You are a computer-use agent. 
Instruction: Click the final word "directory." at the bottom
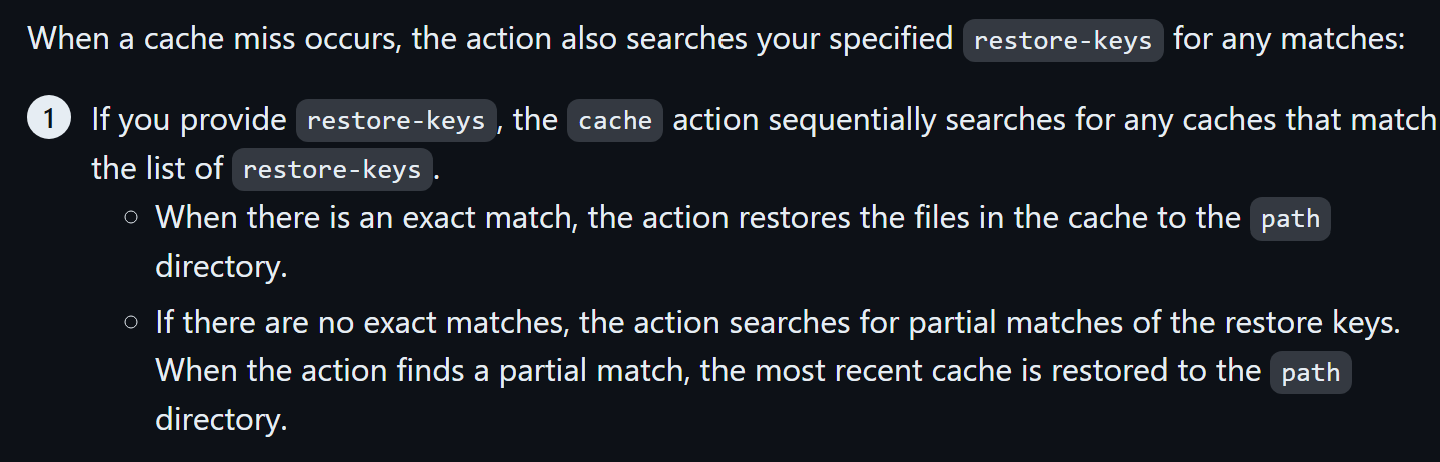coord(221,419)
